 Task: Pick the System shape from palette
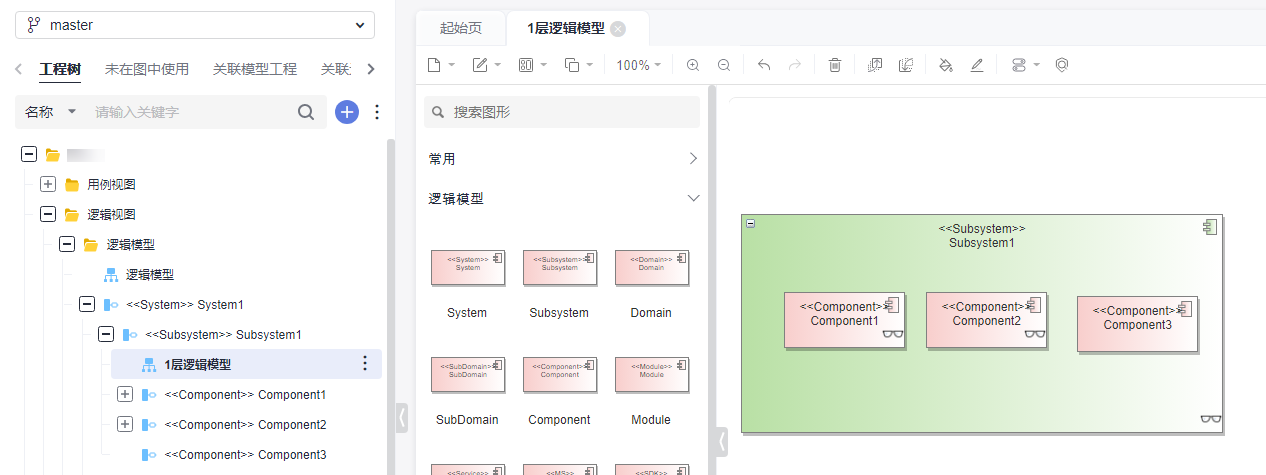[x=468, y=268]
